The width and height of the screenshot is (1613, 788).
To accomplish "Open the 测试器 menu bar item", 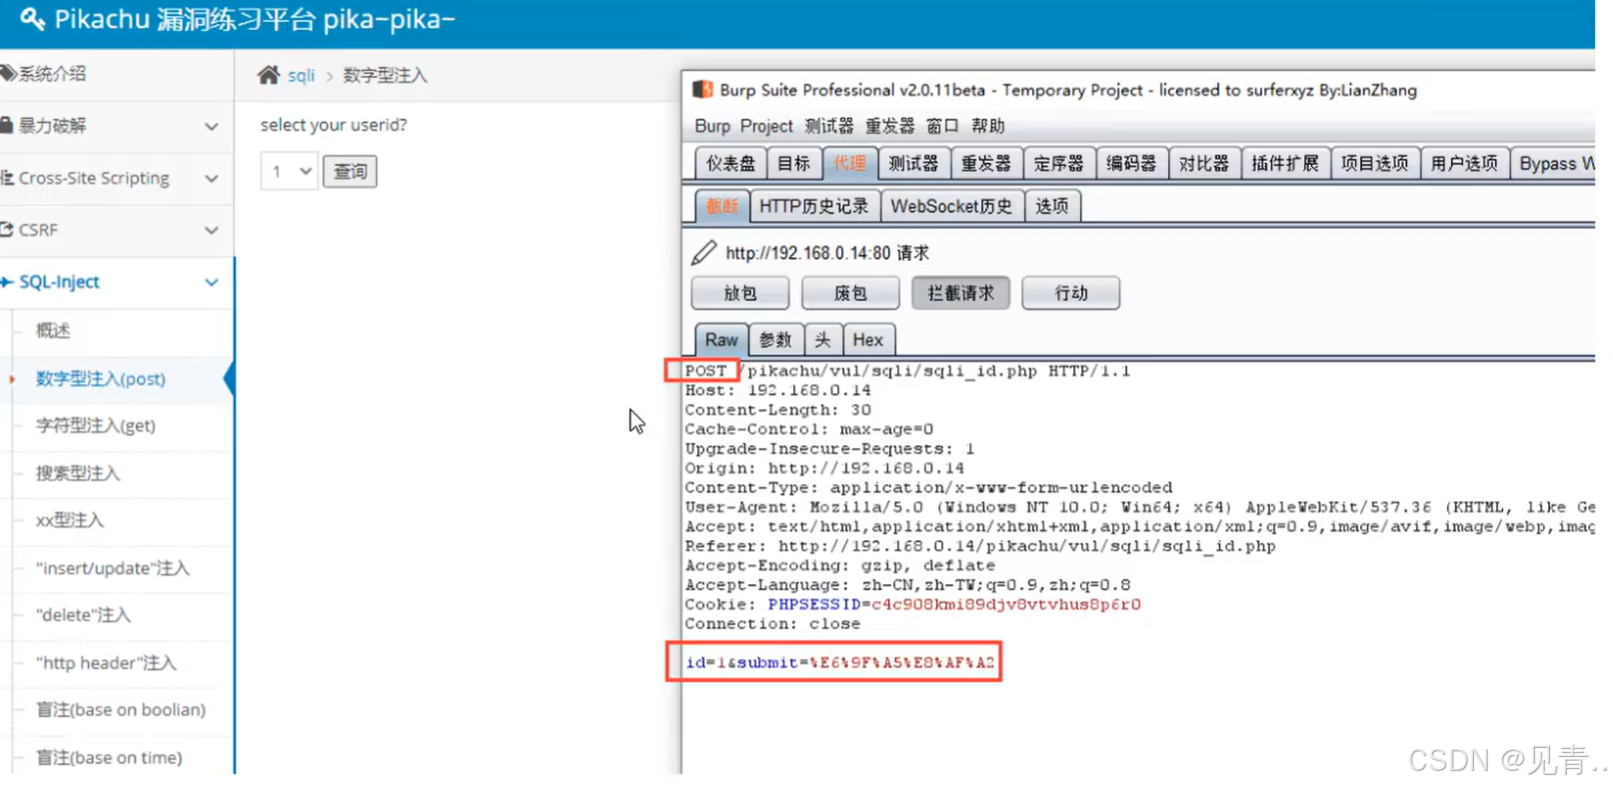I will click(x=829, y=126).
